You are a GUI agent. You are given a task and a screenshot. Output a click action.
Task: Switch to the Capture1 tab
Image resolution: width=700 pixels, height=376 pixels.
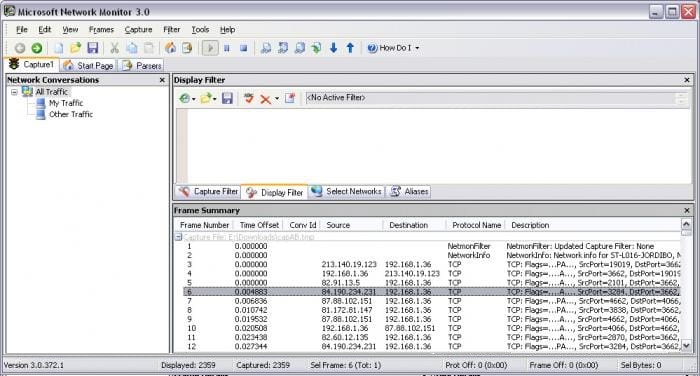pyautogui.click(x=31, y=65)
